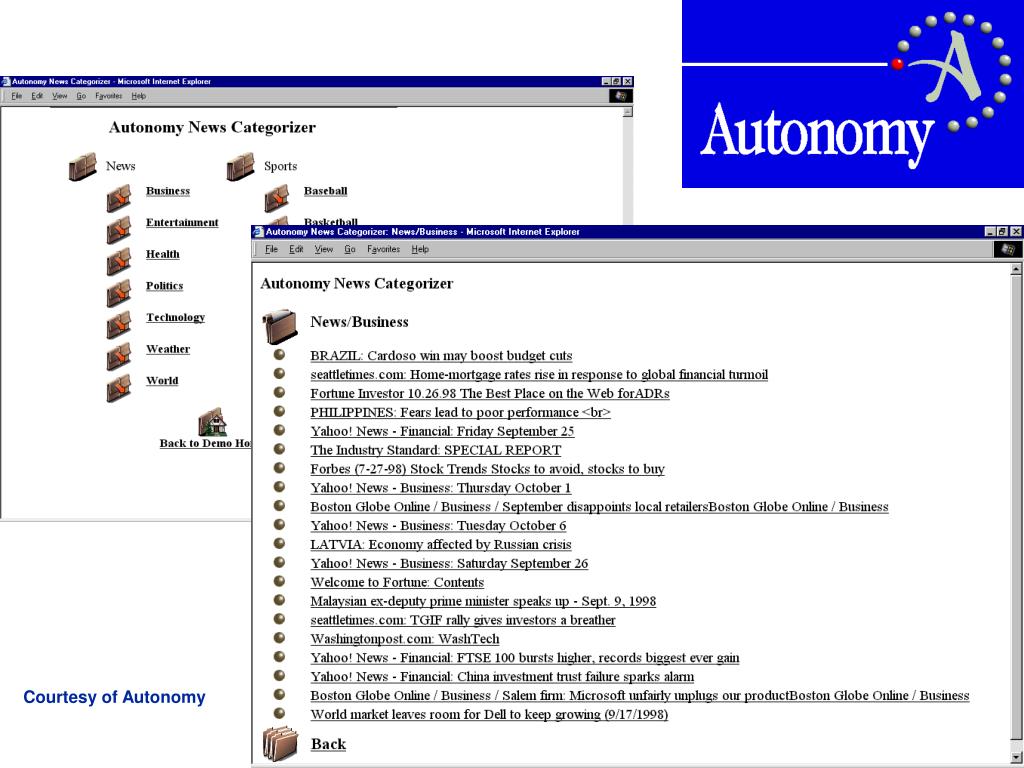
Task: Open Yahoo! News Business Thursday October 1
Action: (x=441, y=488)
